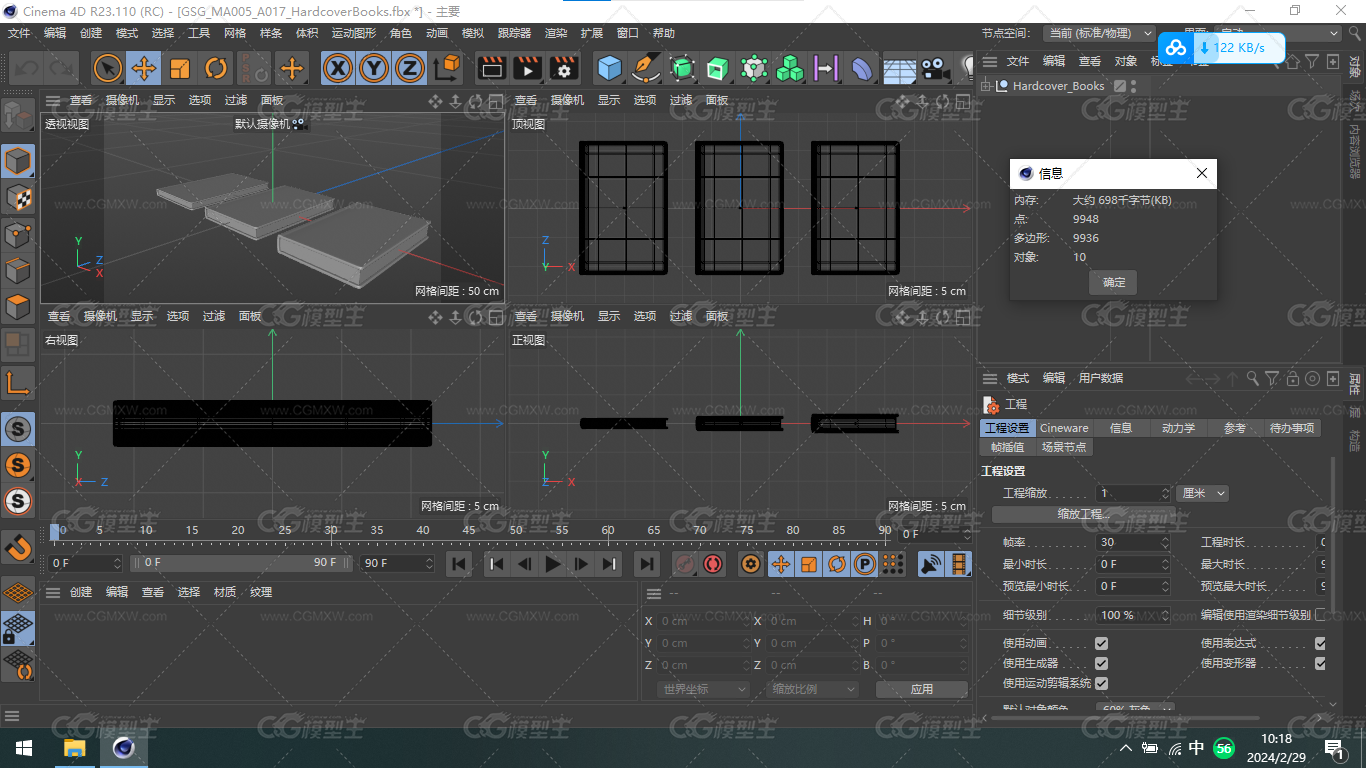
Task: Click 确定 in the 信息 dialog
Action: coord(1113,282)
